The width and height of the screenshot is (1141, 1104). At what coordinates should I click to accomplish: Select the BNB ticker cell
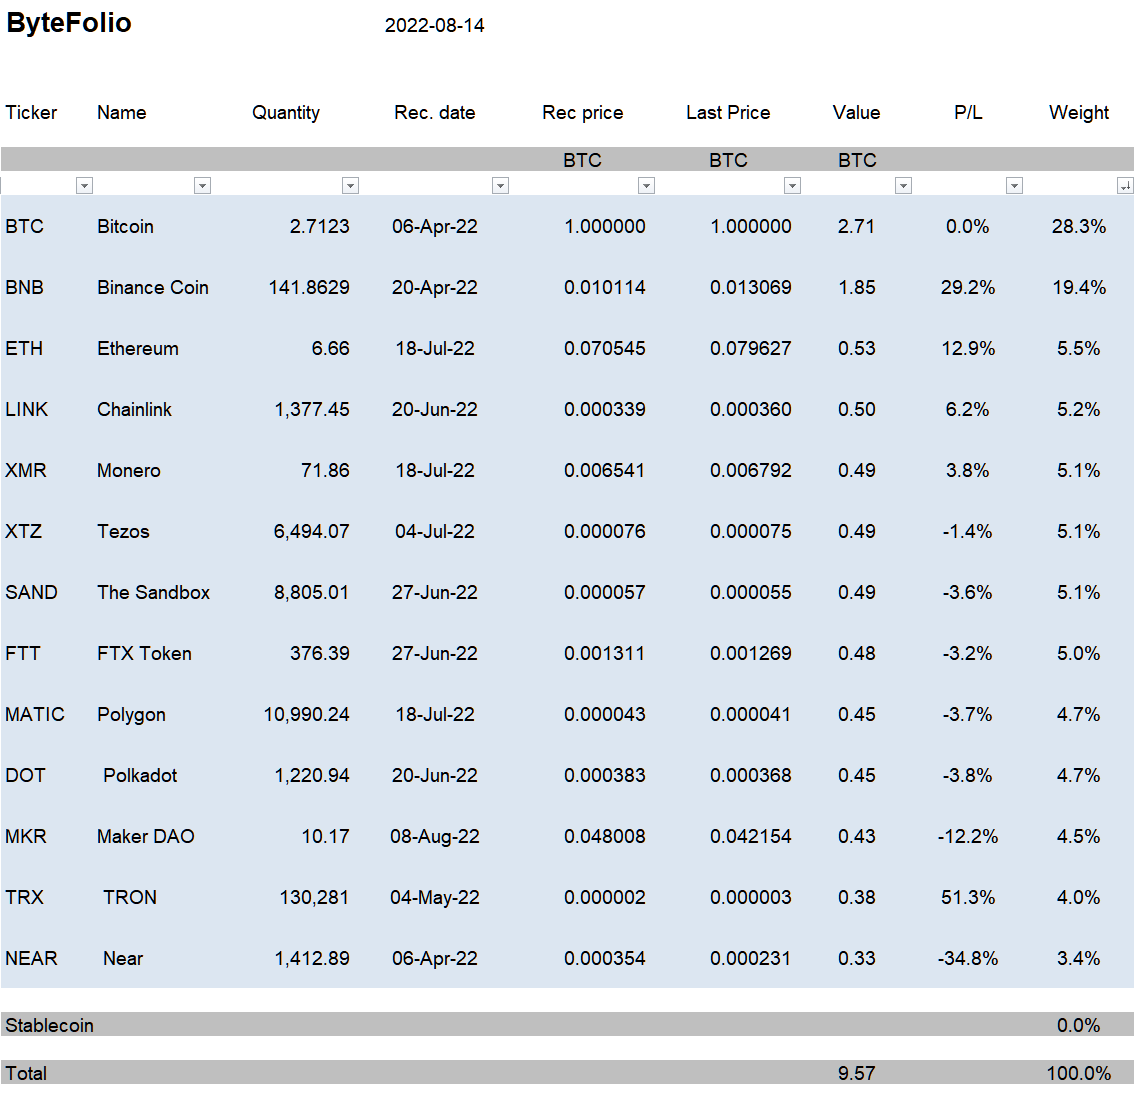click(x=25, y=287)
